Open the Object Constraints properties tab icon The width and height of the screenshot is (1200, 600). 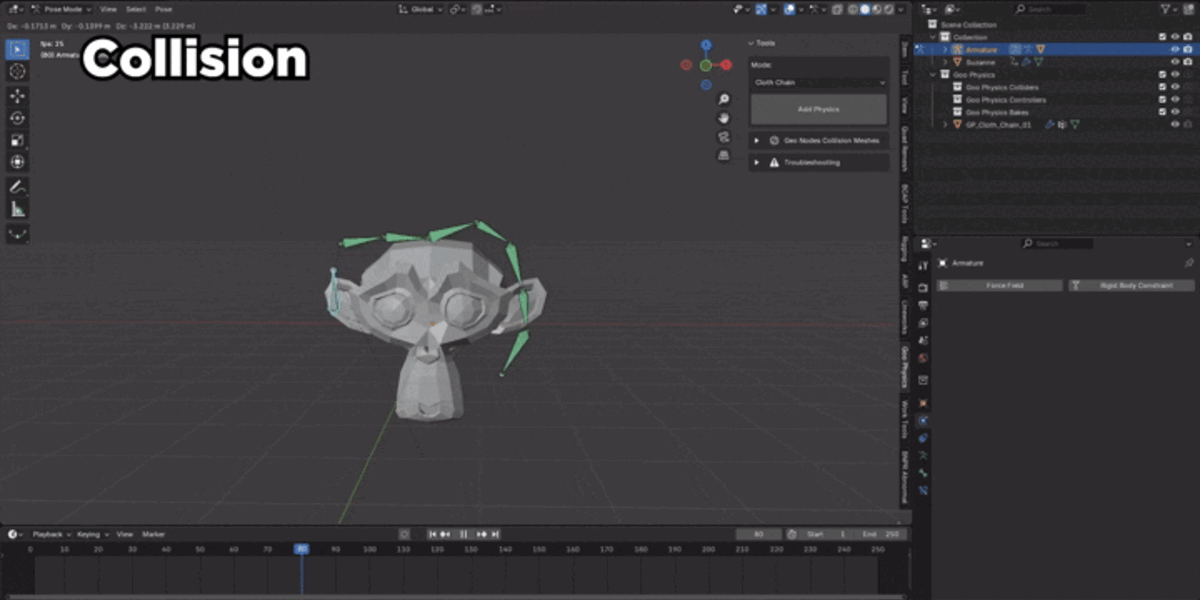[923, 437]
